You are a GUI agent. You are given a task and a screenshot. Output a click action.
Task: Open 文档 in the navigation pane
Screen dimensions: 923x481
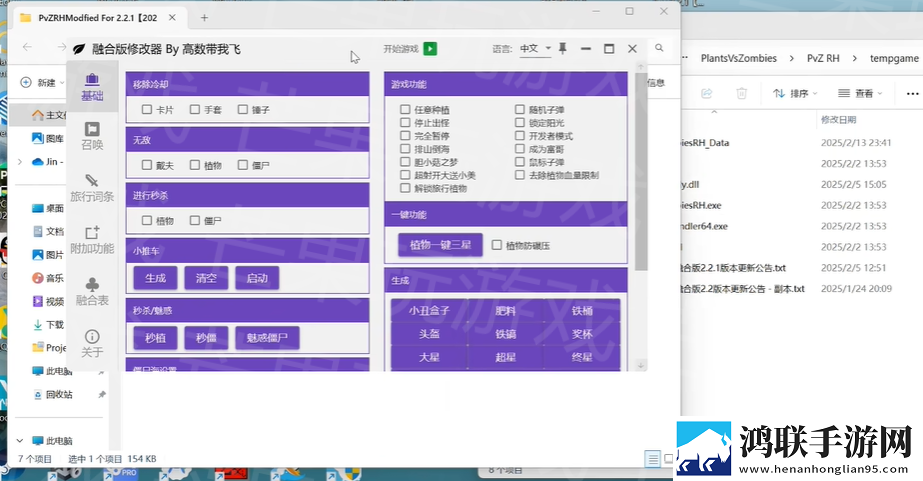[48, 231]
